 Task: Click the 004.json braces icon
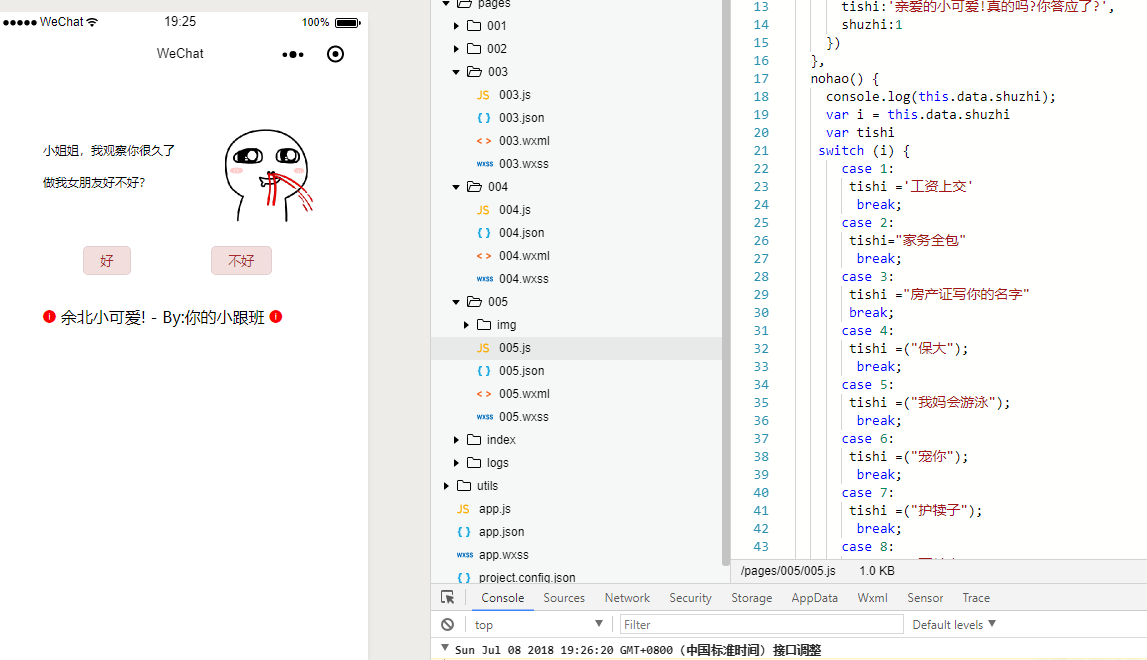click(x=484, y=233)
